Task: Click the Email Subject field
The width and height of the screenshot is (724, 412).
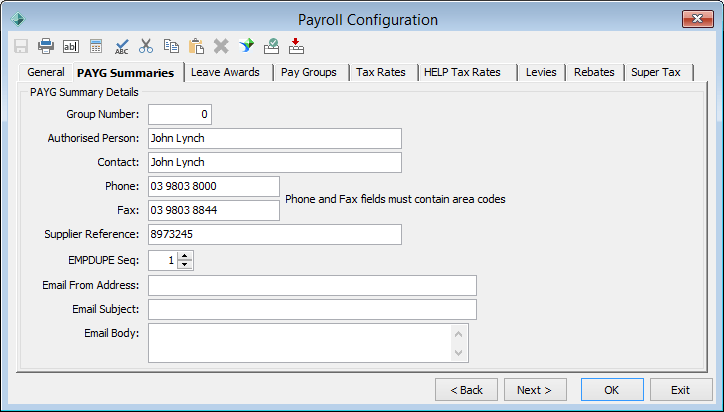Action: [312, 309]
